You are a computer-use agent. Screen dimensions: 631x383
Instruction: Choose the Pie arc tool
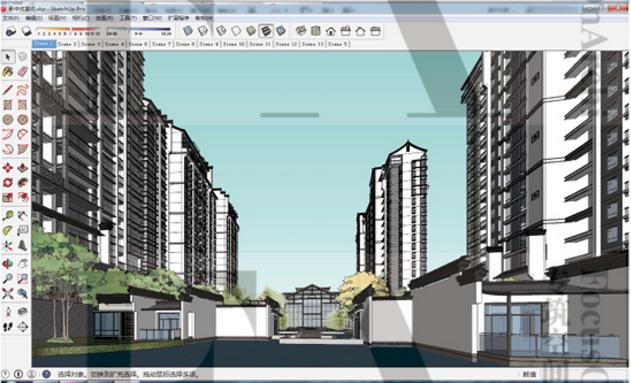[x=23, y=149]
